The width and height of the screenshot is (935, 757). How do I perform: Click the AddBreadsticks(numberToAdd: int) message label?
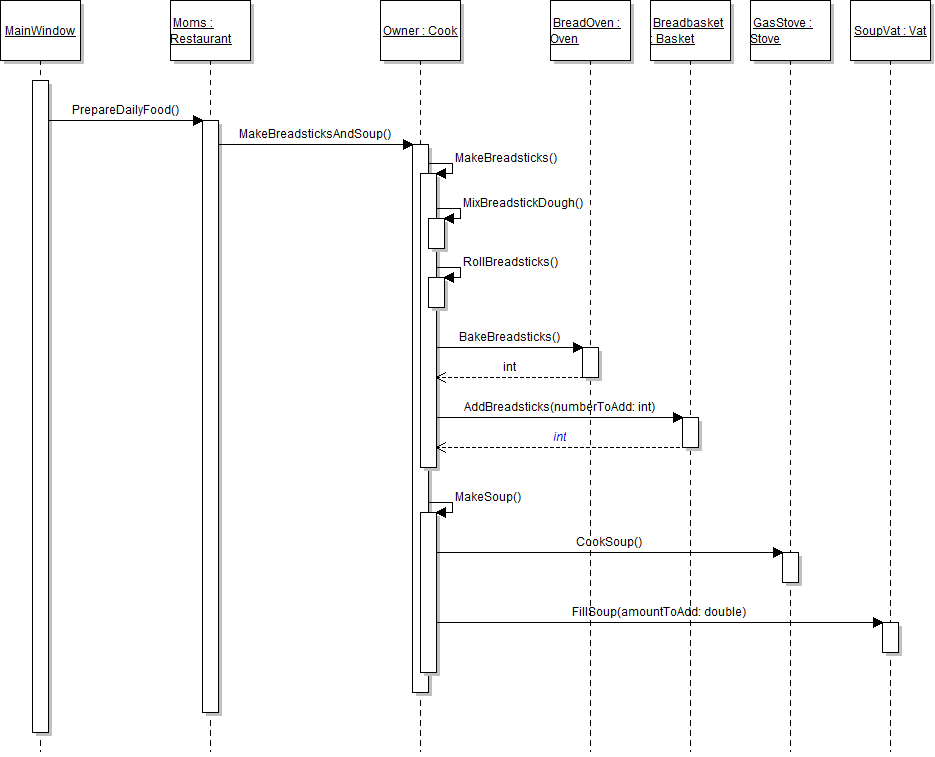559,407
